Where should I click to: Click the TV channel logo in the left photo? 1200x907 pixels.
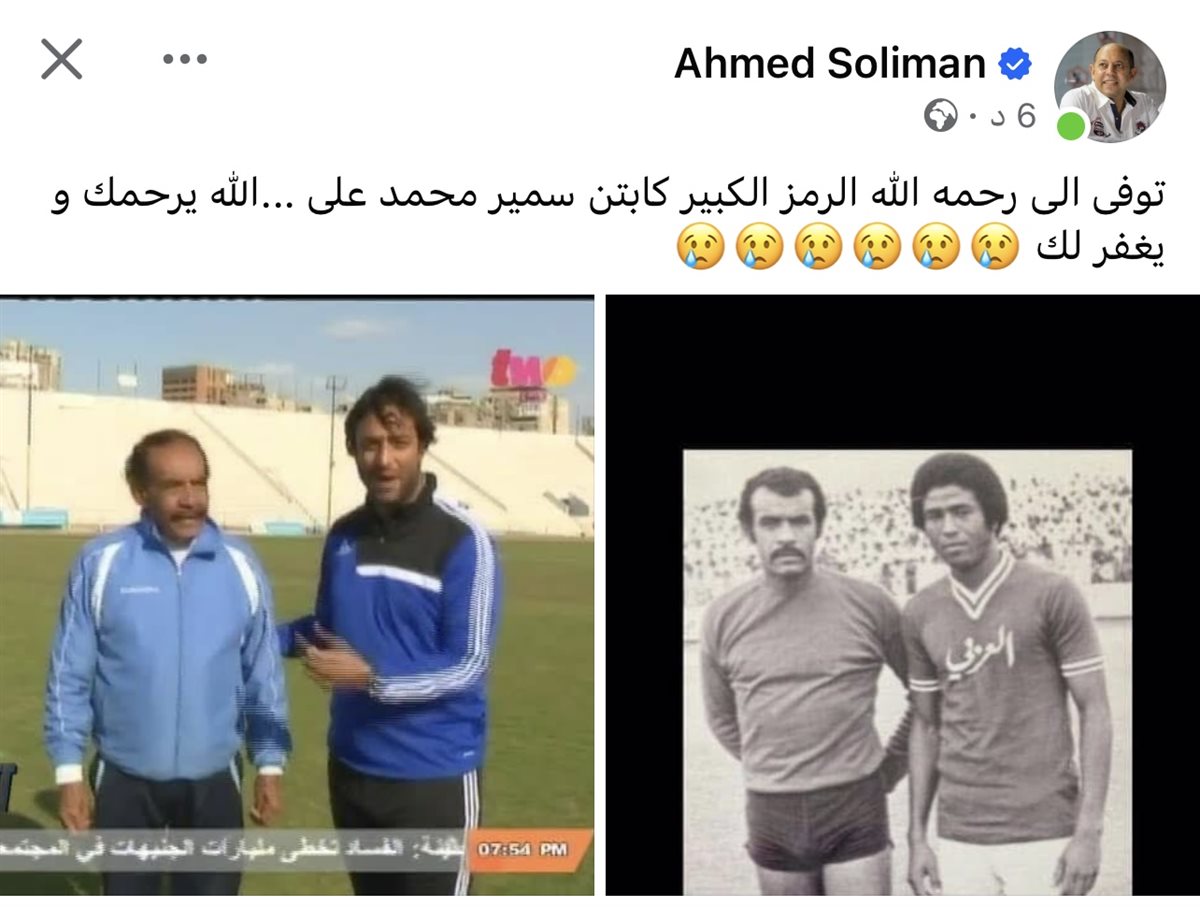[532, 371]
